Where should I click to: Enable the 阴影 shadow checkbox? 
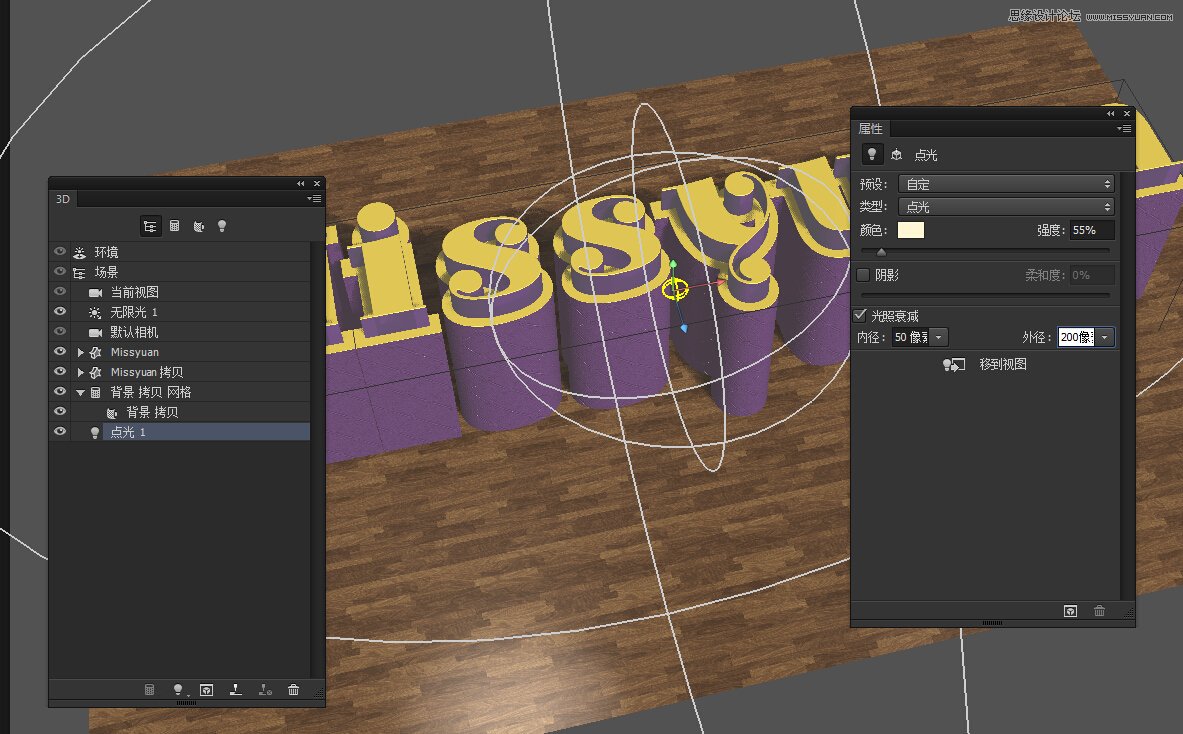click(x=864, y=275)
